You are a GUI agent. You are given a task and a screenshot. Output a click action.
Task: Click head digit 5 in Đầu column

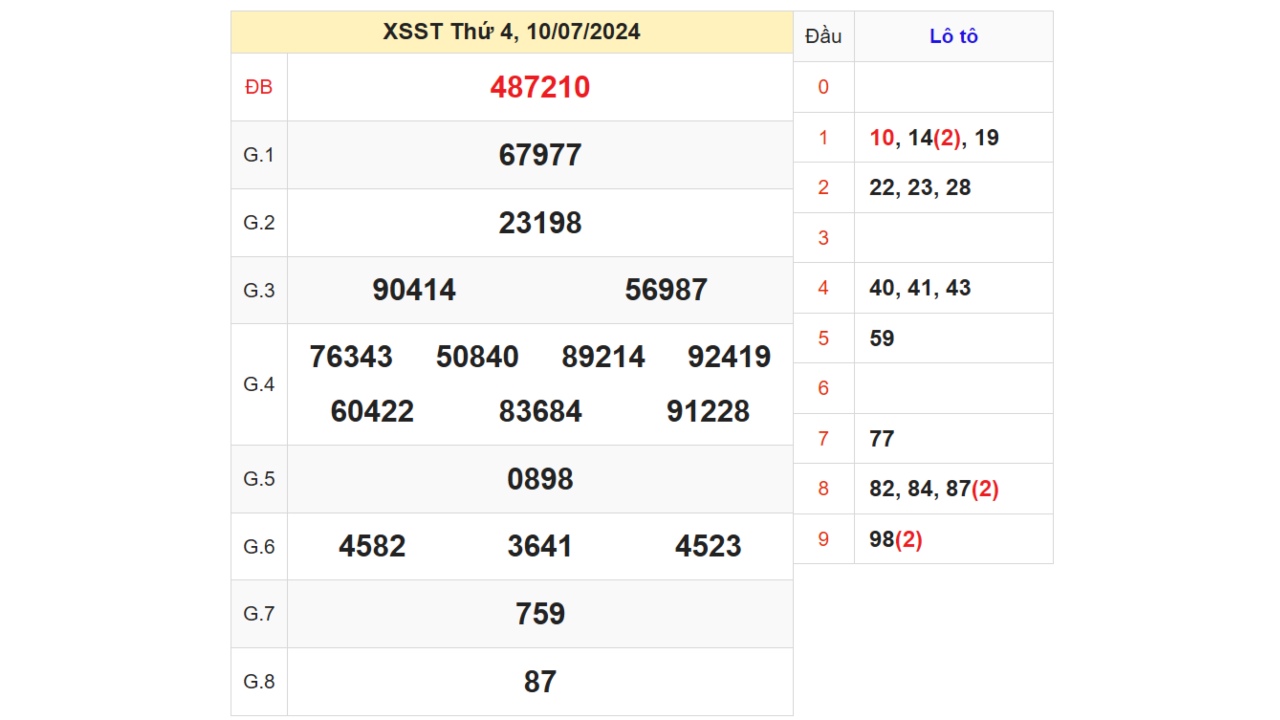[823, 338]
